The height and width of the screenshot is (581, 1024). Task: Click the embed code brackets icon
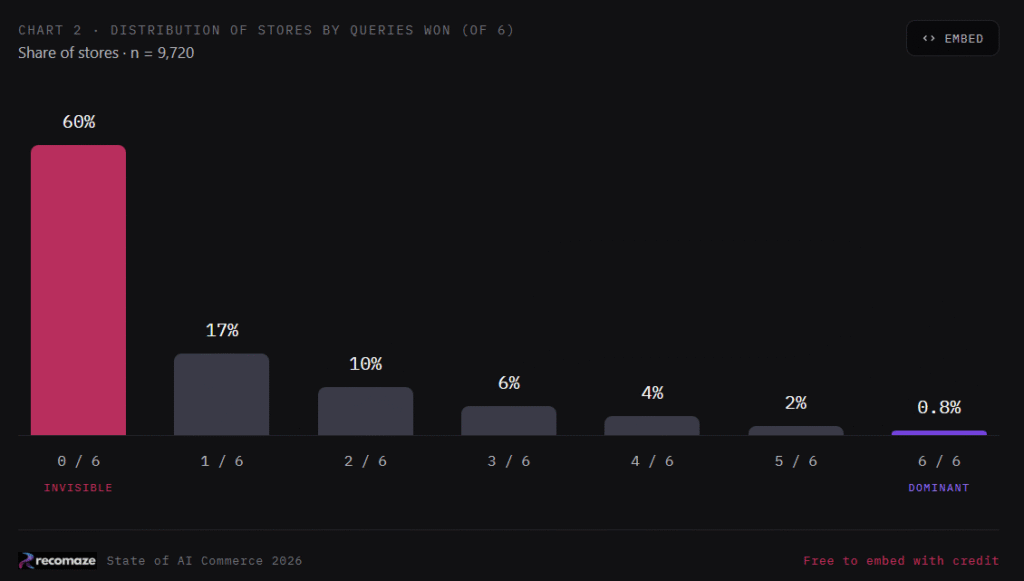point(929,39)
